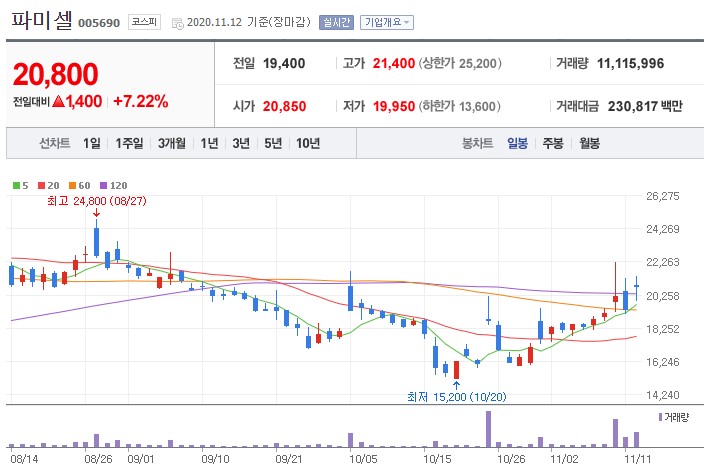This screenshot has width=704, height=471.
Task: Click the purple 거래량 volume legend marker
Action: [660, 417]
